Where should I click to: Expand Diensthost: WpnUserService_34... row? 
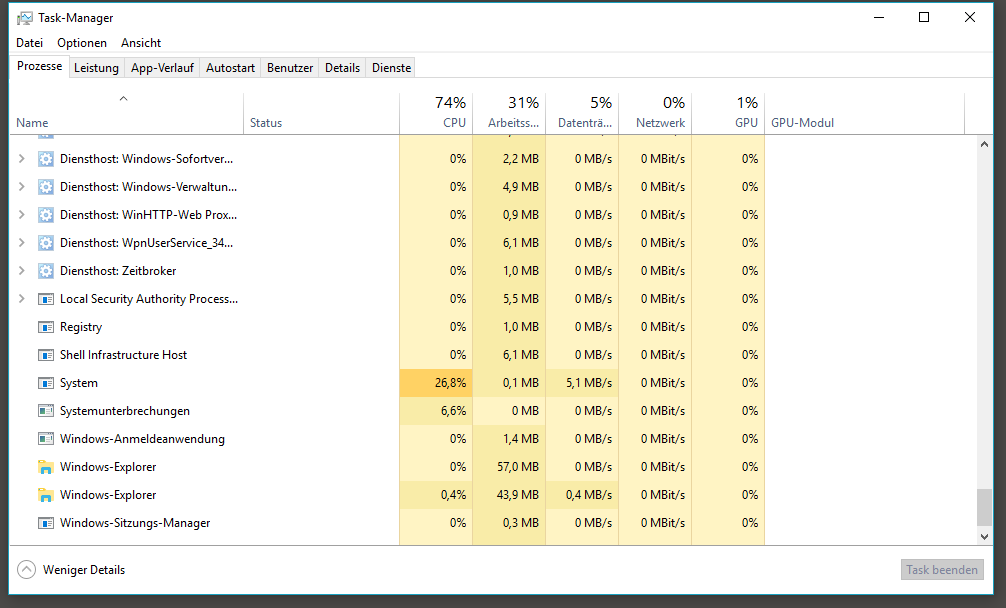[x=22, y=242]
